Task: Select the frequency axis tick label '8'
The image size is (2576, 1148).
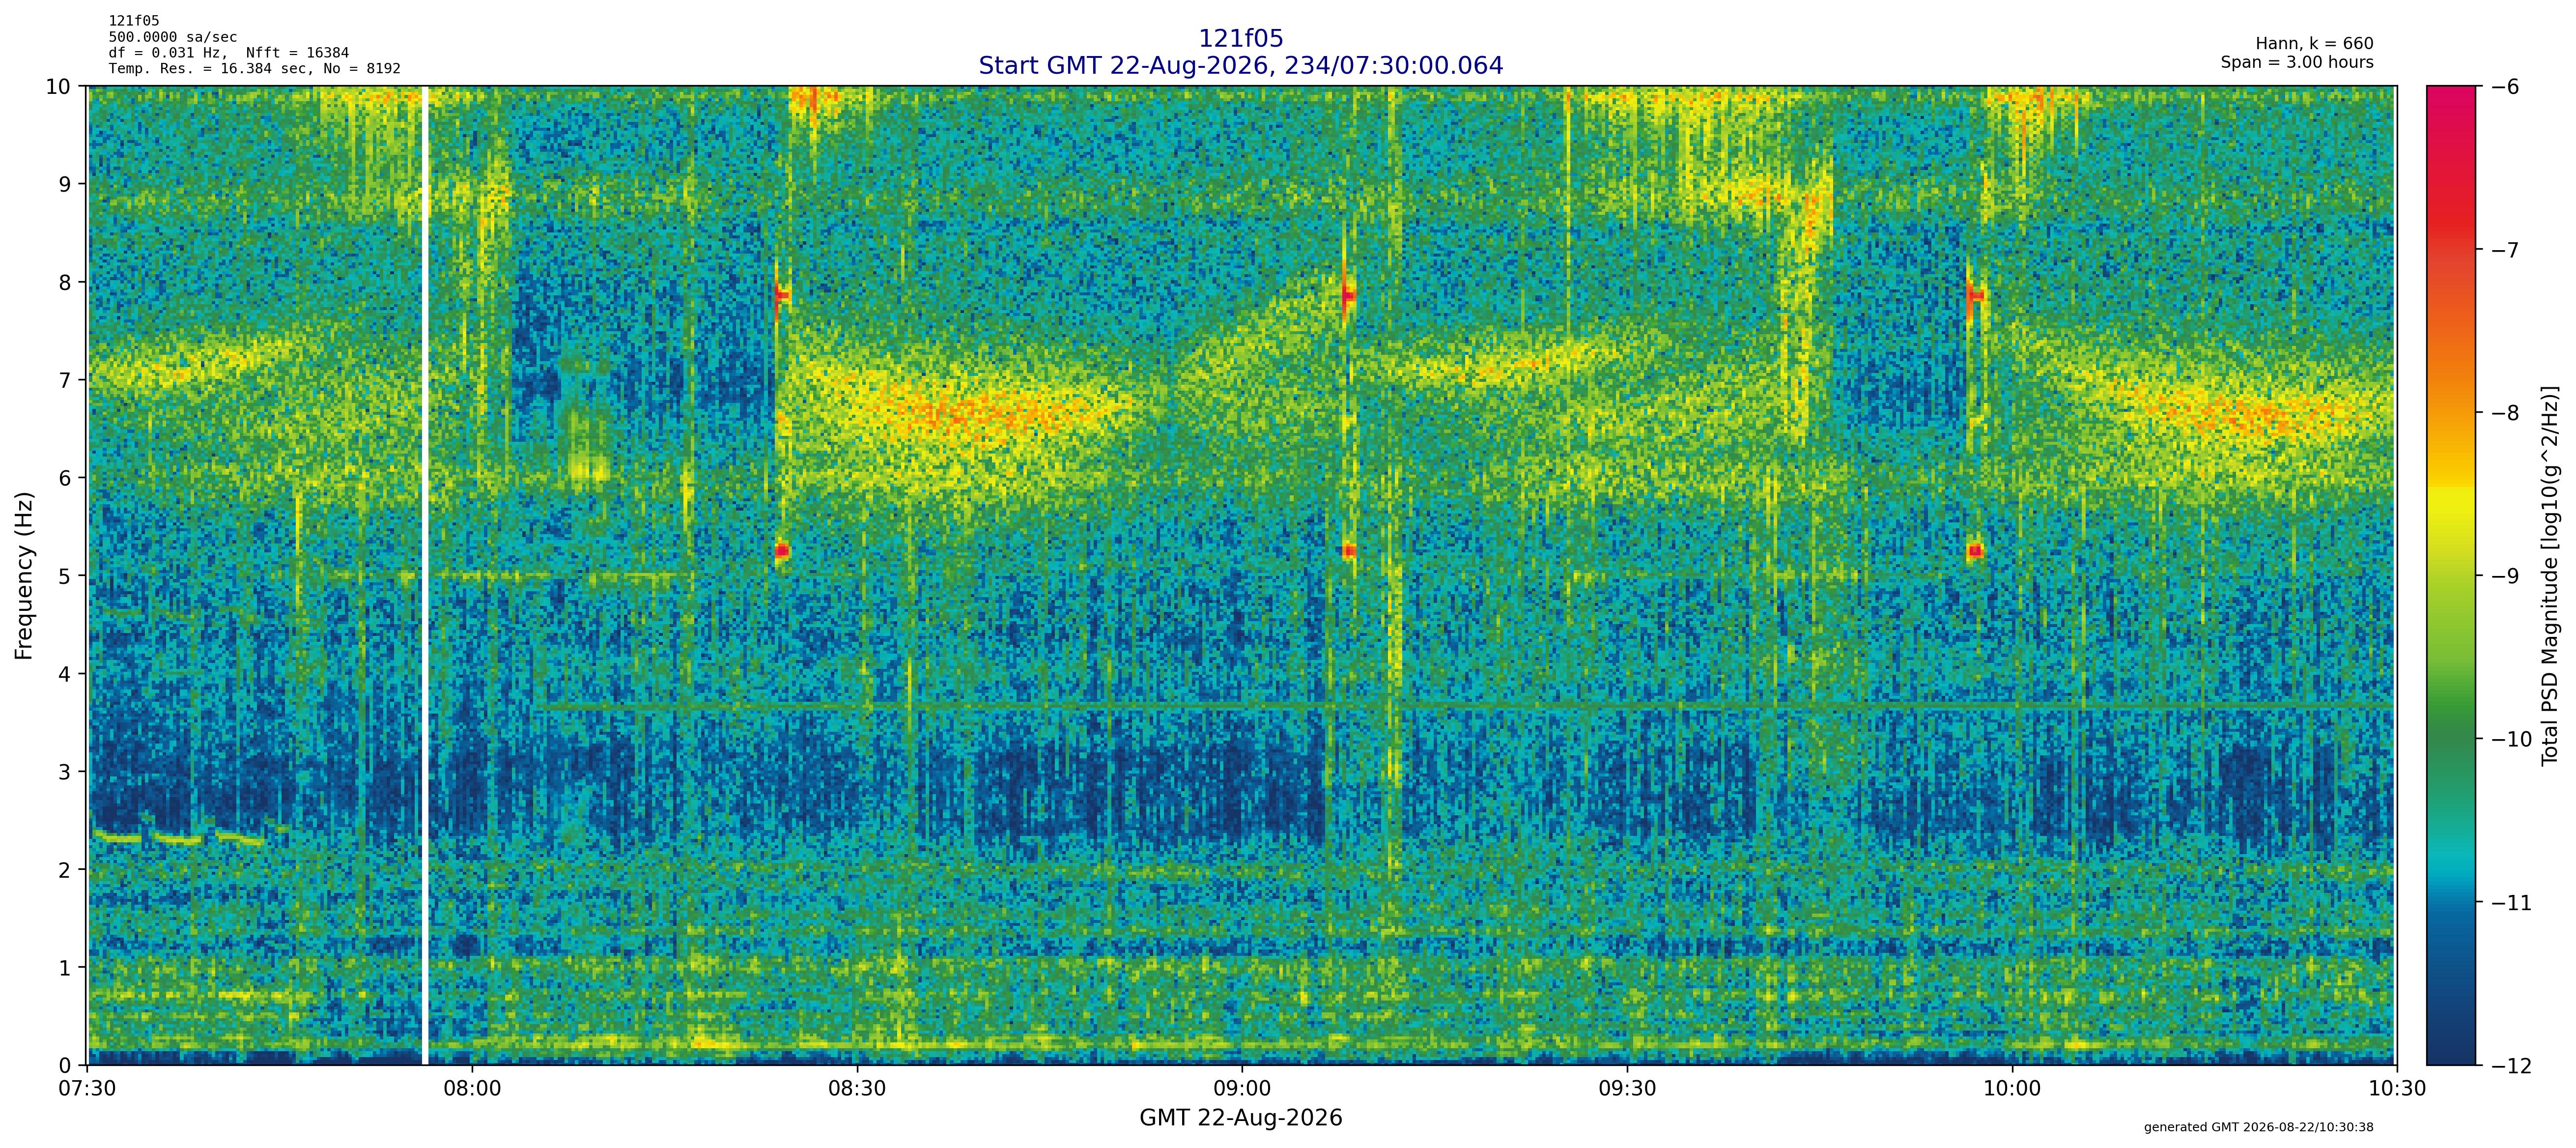Action: [65, 282]
